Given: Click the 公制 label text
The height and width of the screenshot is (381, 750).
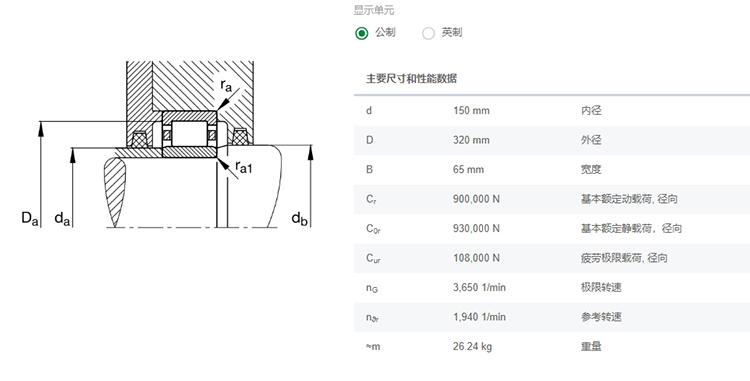Looking at the screenshot, I should coord(385,33).
